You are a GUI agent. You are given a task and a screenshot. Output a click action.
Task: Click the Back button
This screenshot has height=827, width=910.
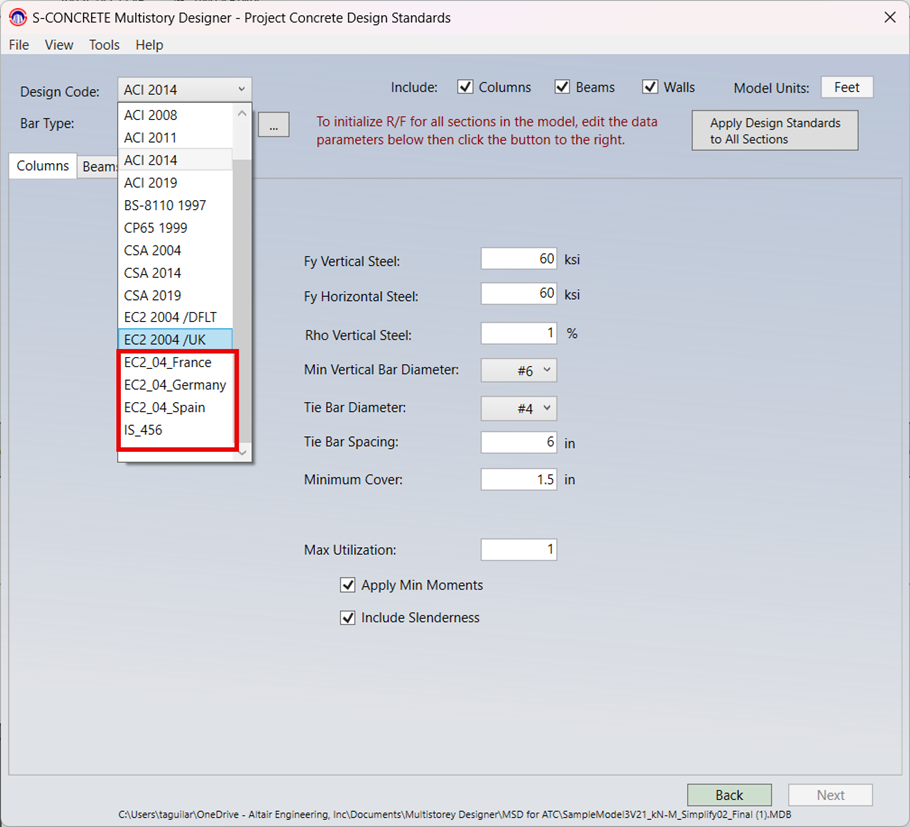[x=730, y=795]
